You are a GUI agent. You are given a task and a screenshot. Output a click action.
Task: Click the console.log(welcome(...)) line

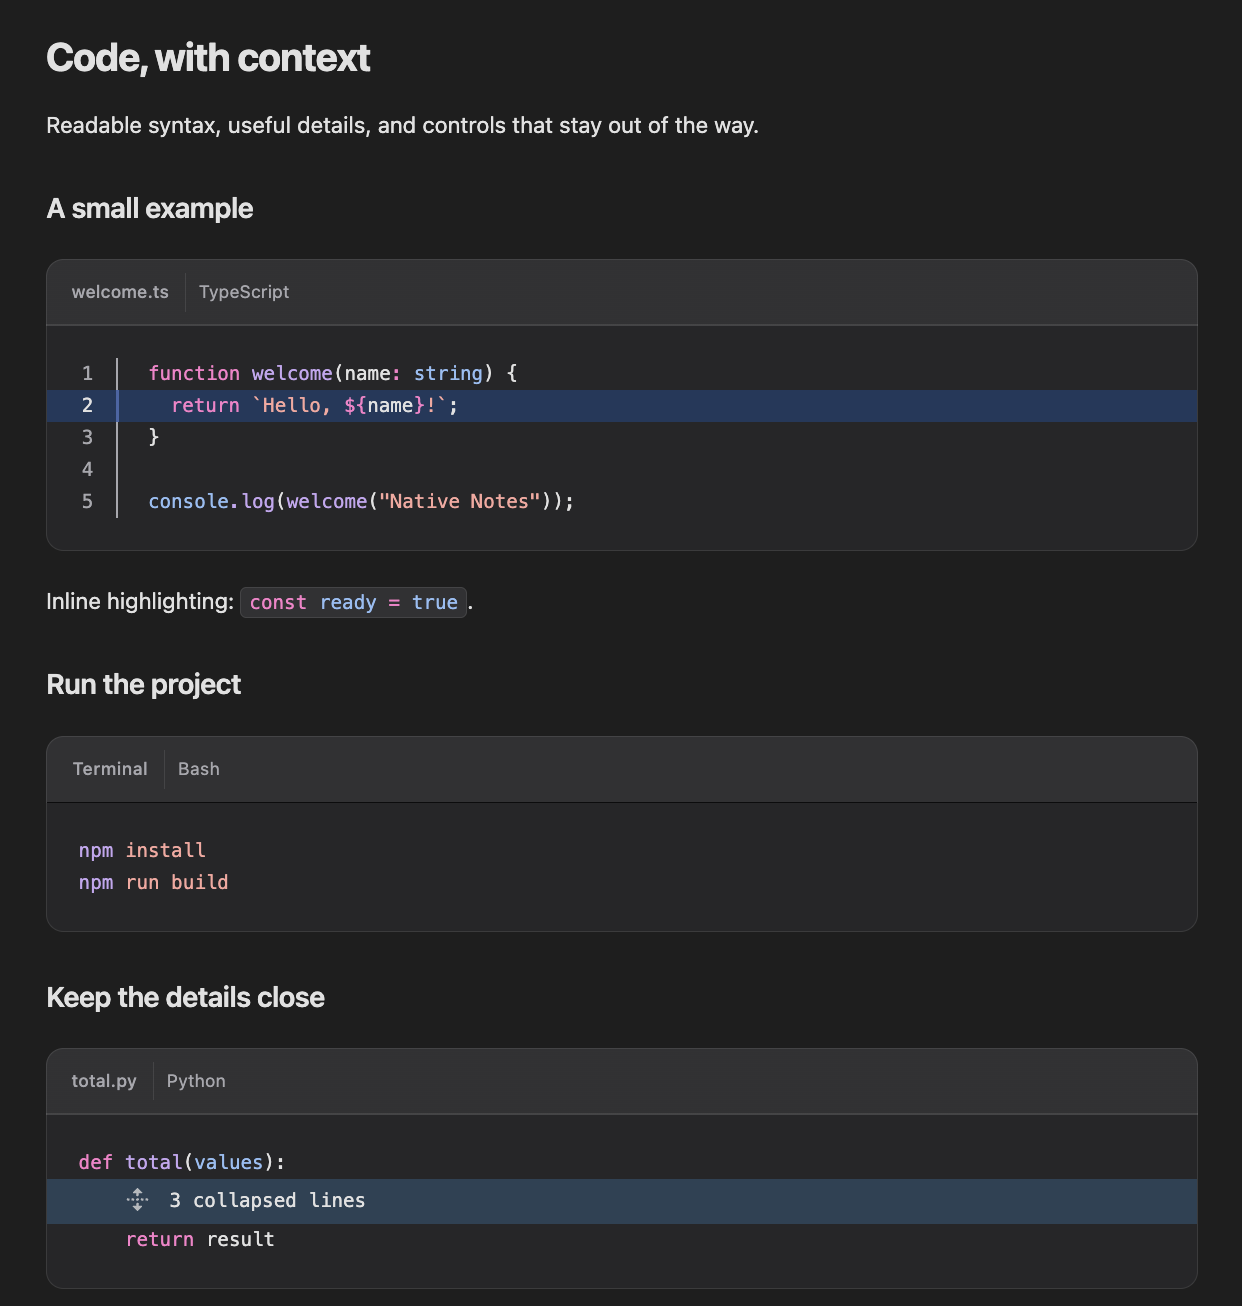(x=361, y=501)
